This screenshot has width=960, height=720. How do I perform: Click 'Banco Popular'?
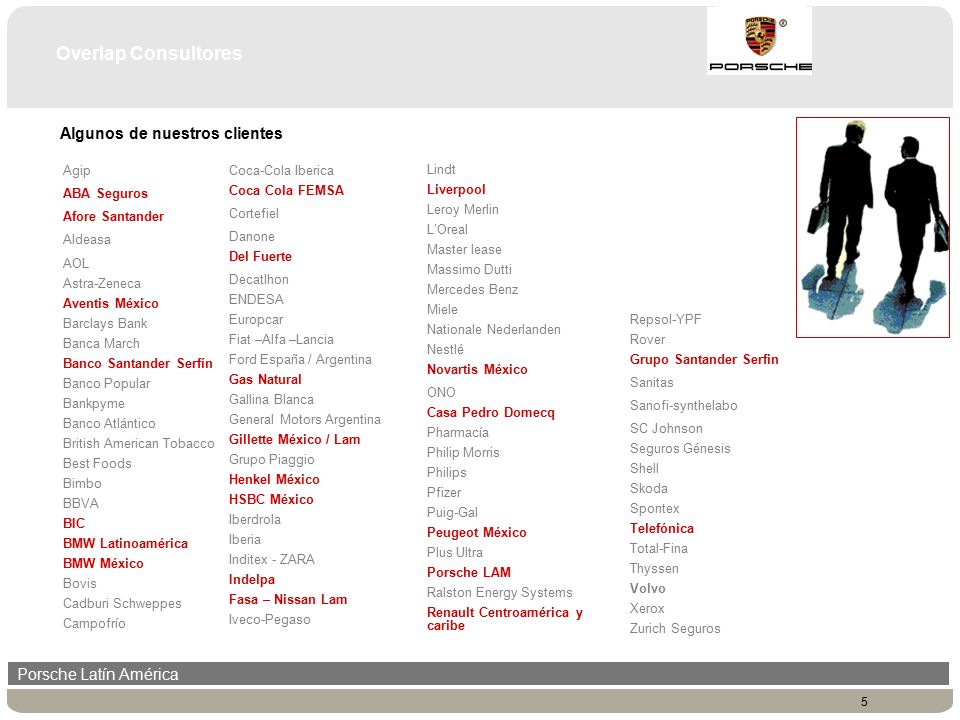[x=107, y=384]
